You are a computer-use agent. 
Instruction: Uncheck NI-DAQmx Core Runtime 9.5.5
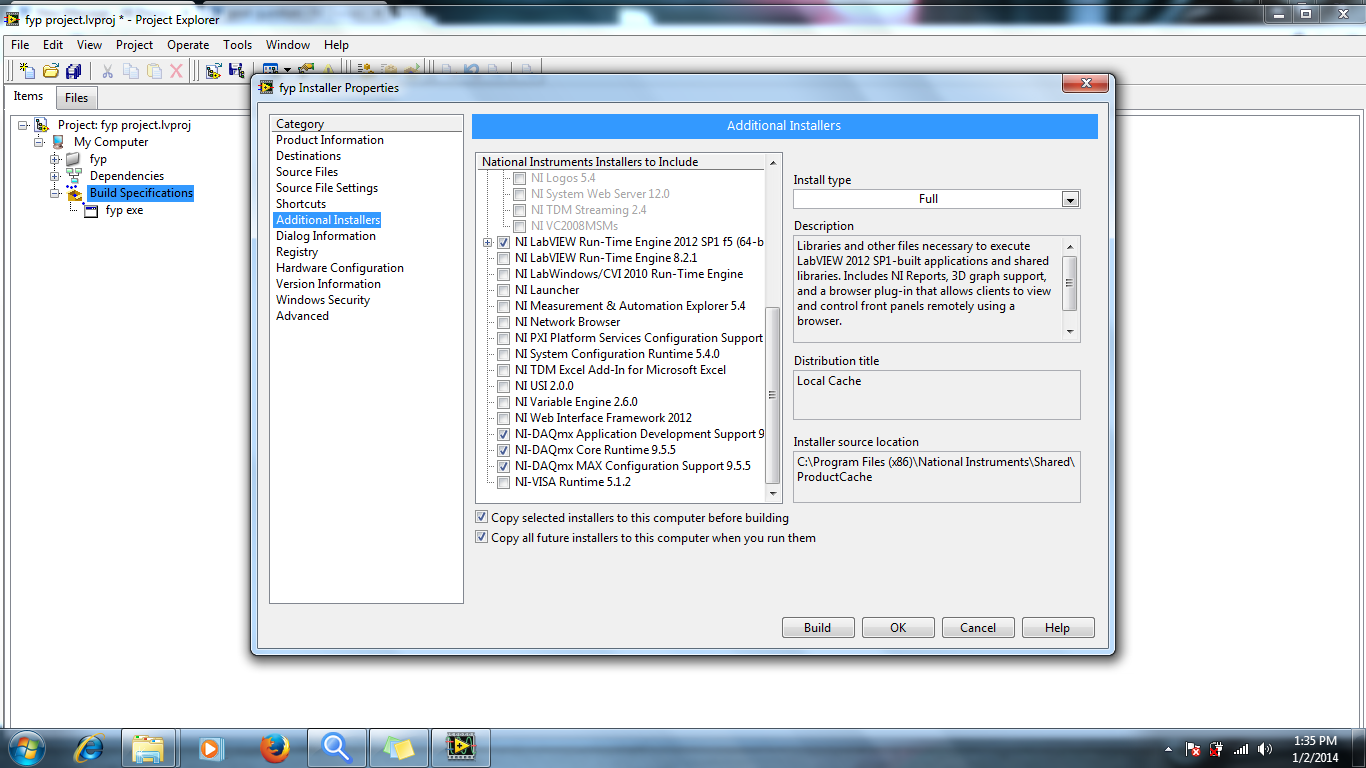point(504,450)
